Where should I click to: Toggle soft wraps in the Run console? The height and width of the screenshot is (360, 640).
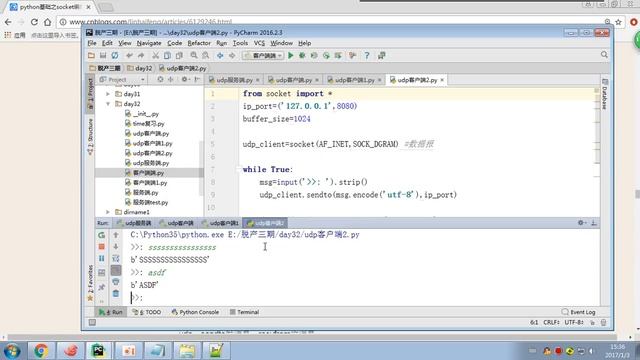click(116, 258)
